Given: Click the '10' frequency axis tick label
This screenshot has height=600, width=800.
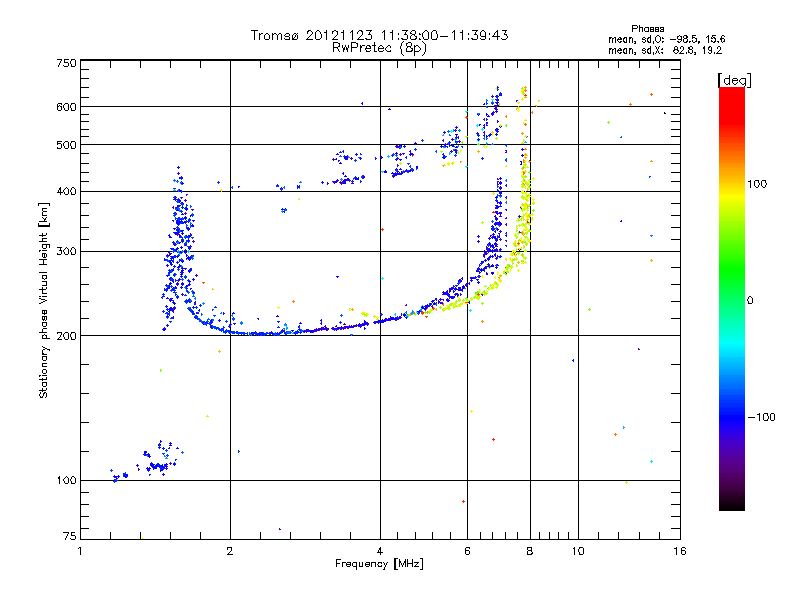Looking at the screenshot, I should (578, 551).
